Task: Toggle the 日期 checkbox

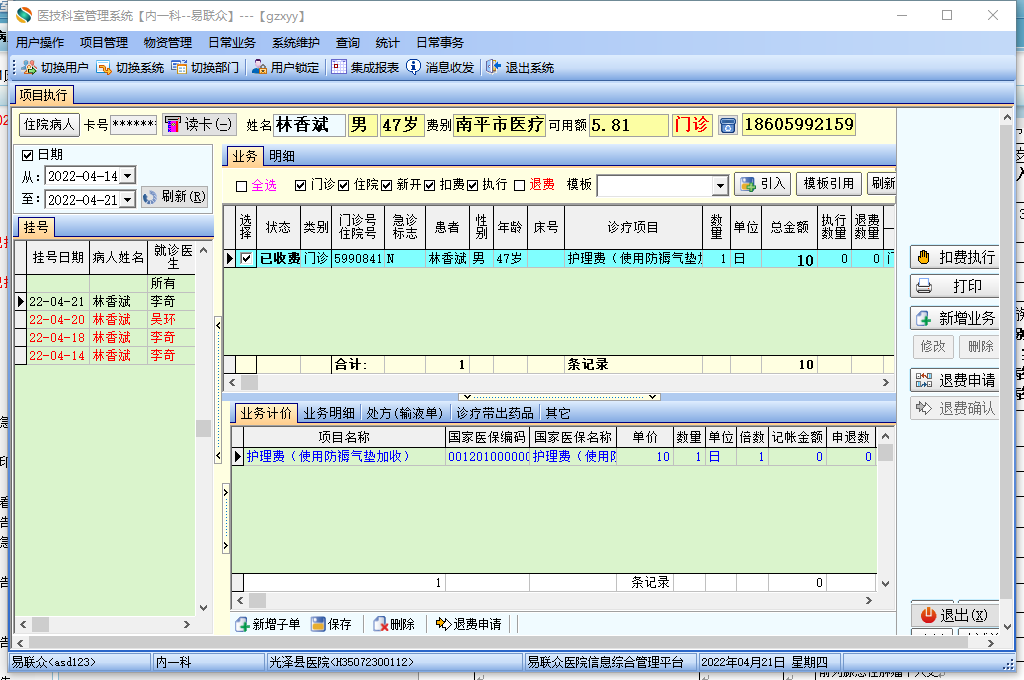Action: coord(27,155)
